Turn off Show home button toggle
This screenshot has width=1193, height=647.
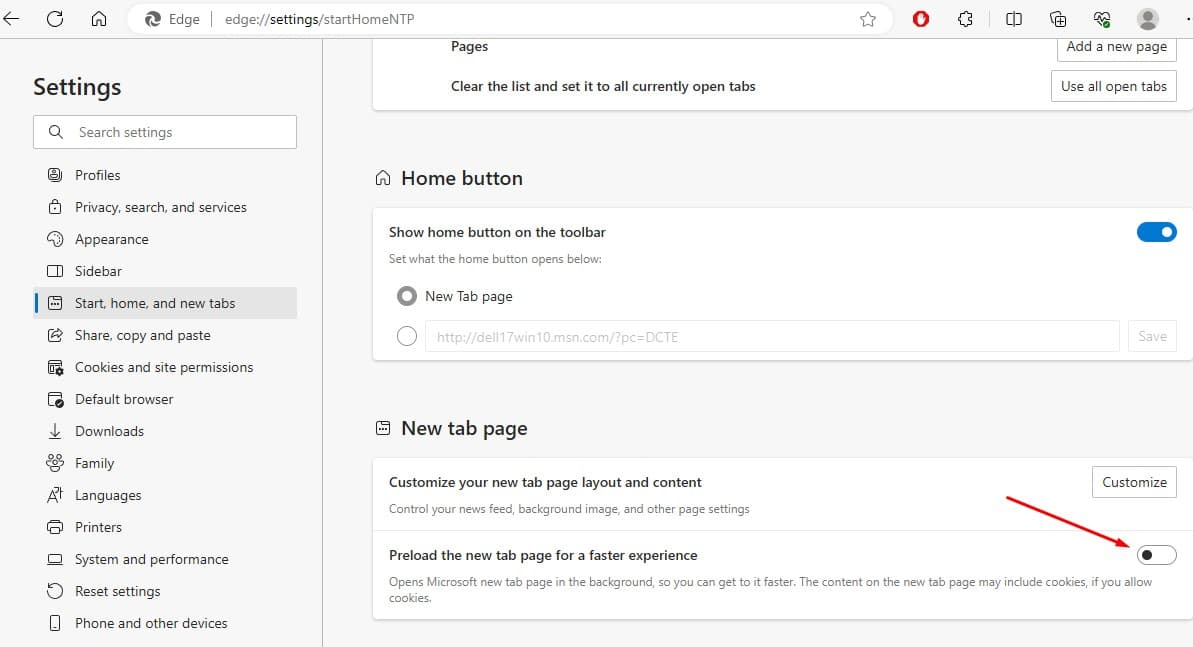(x=1156, y=232)
